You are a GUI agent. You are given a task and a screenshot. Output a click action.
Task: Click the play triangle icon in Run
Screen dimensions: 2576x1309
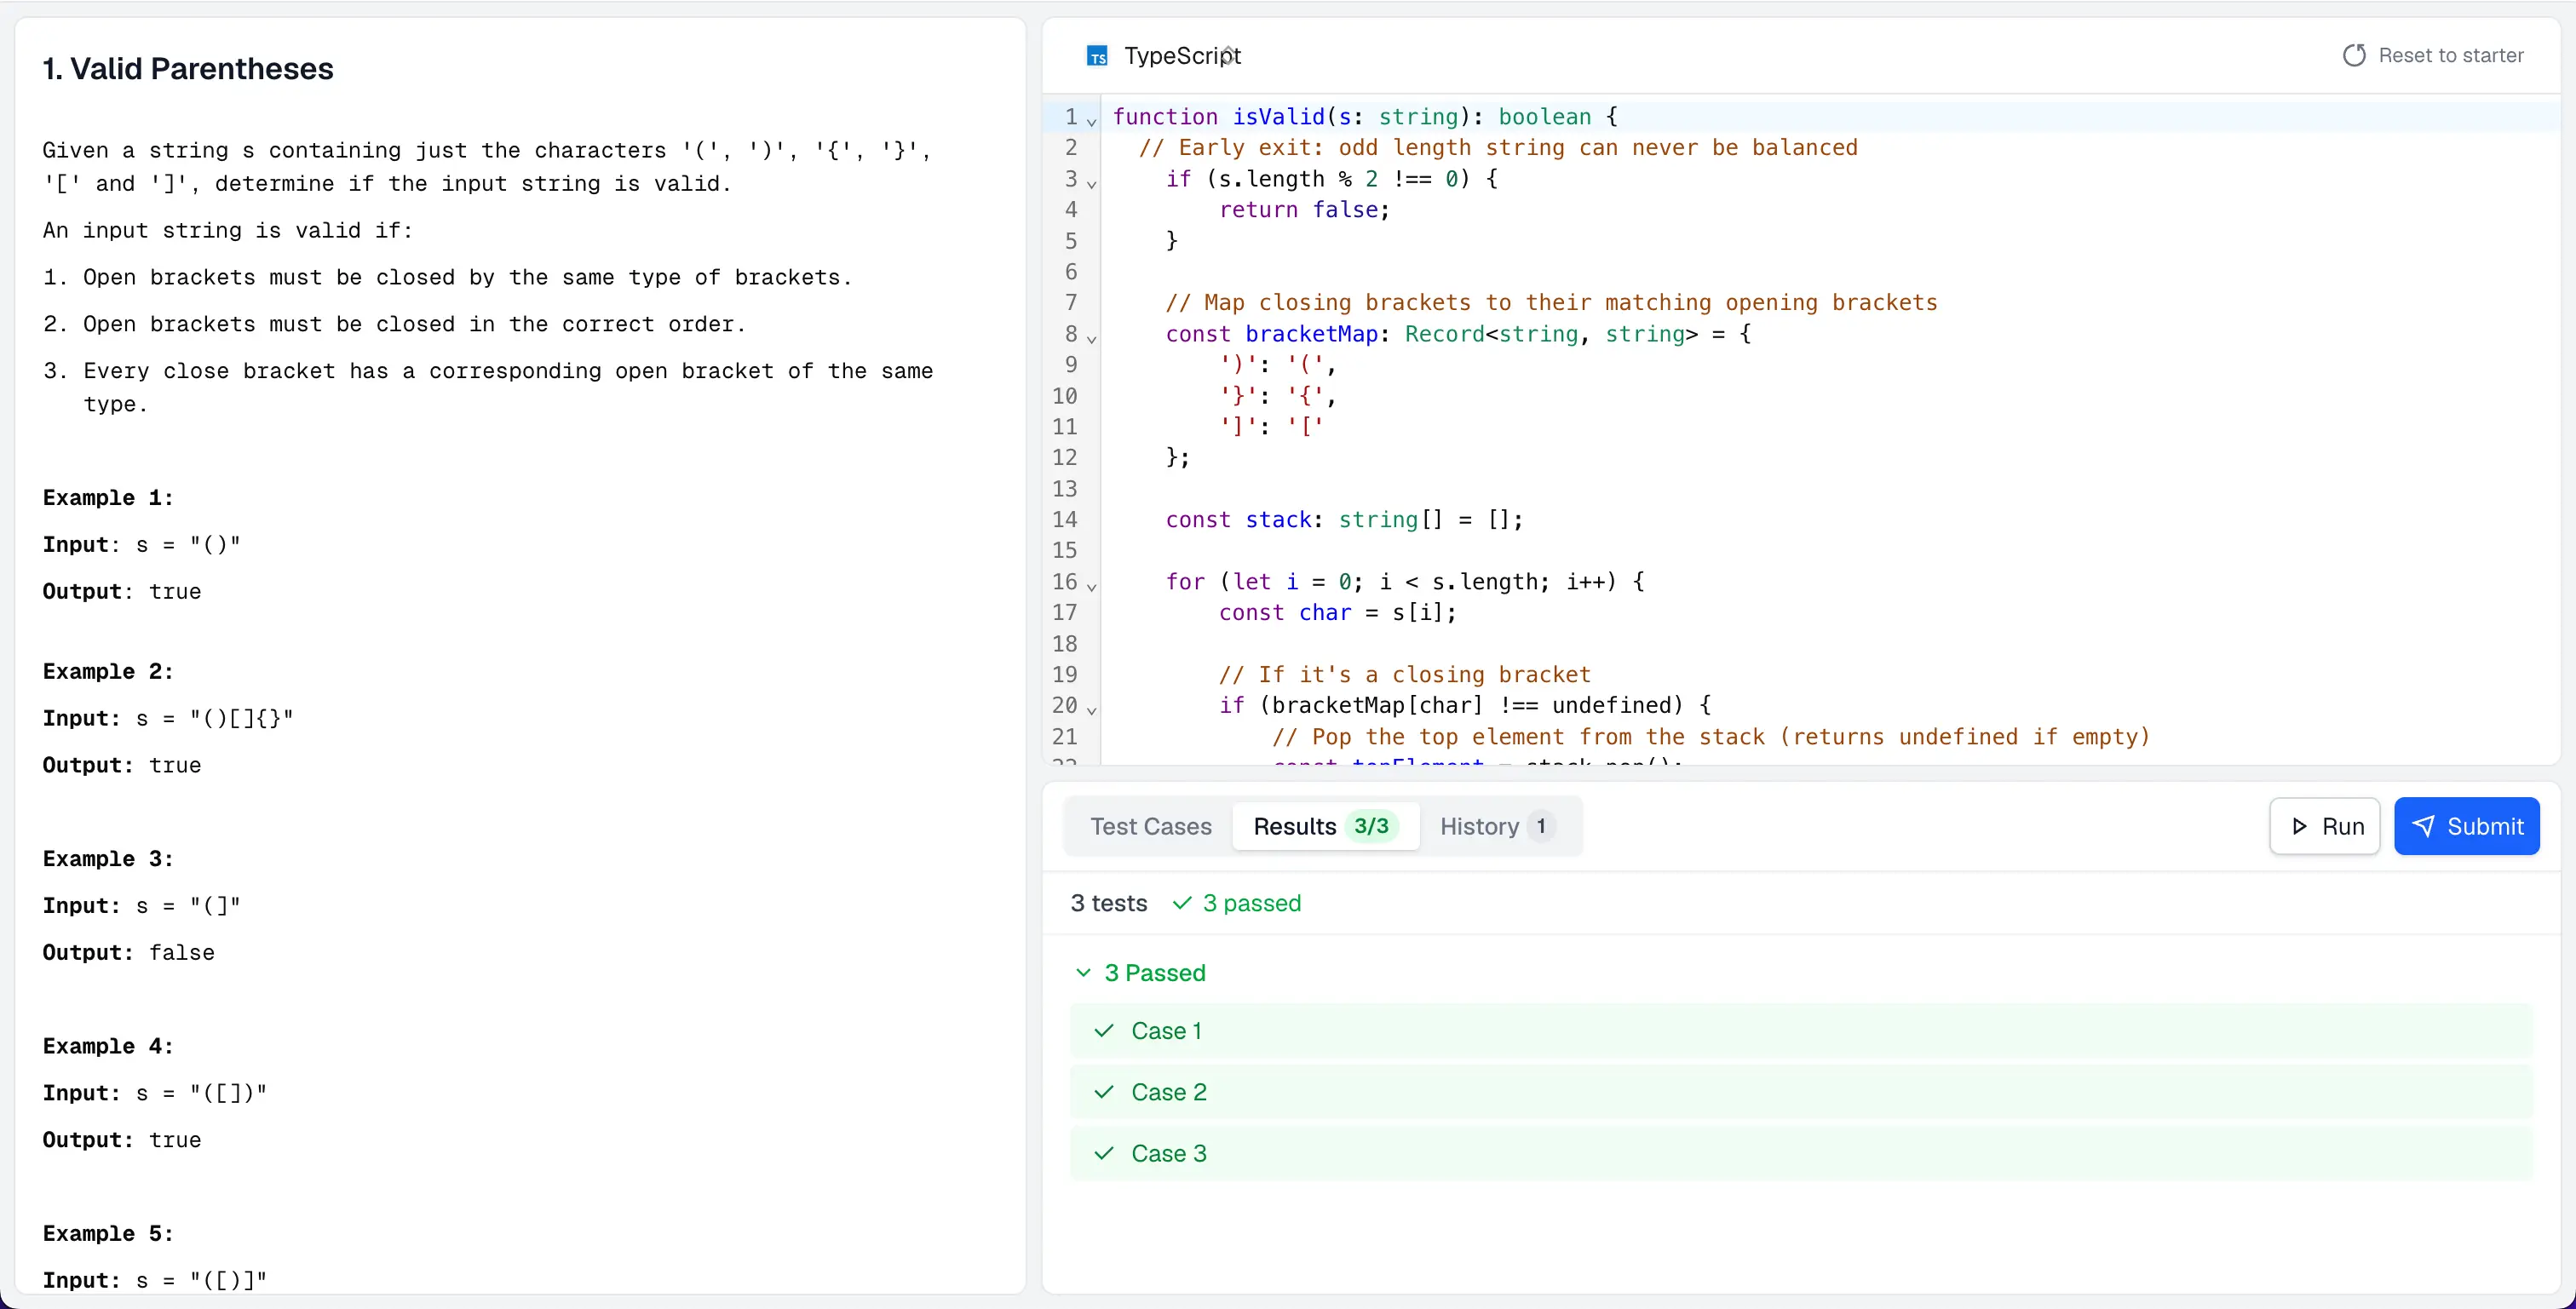click(2299, 826)
